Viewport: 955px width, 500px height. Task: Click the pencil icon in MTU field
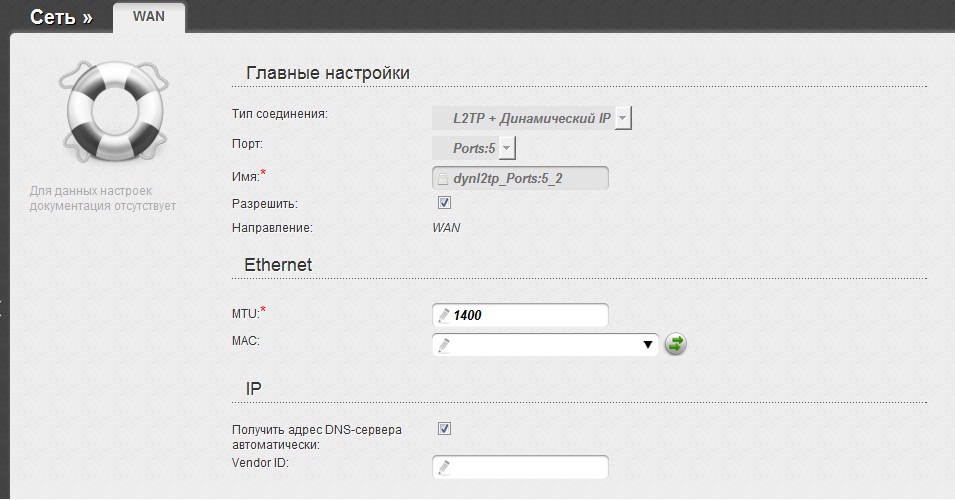click(444, 315)
